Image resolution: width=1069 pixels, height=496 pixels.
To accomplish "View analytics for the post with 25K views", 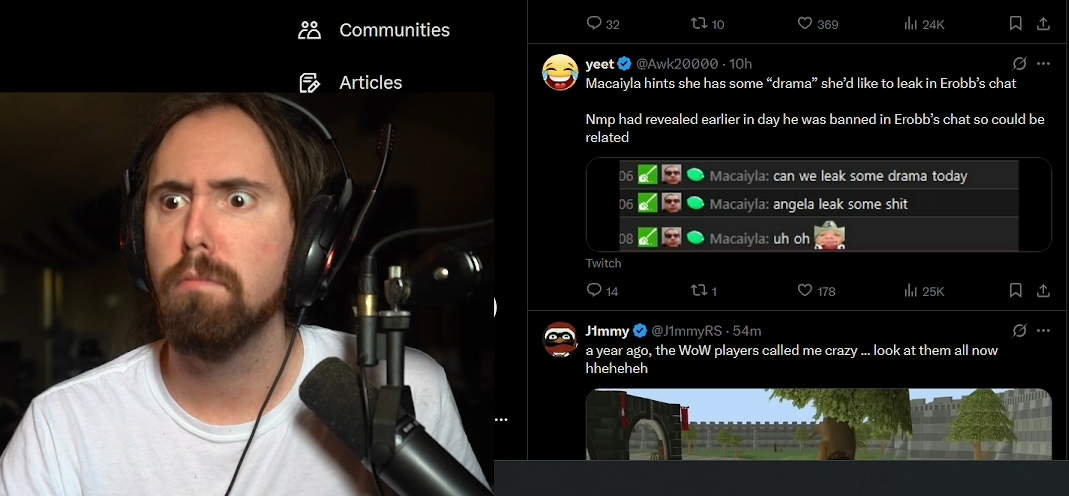I will coord(924,291).
